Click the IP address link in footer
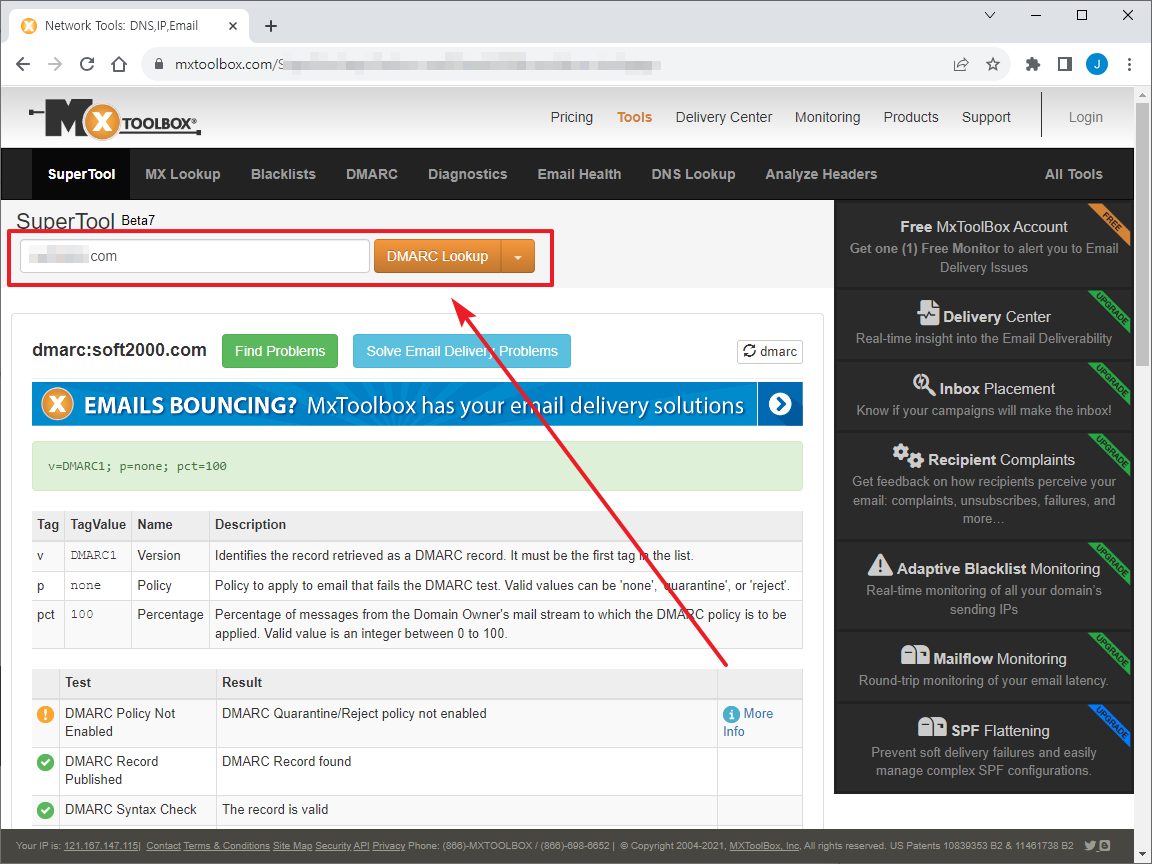Viewport: 1152px width, 864px height. click(101, 846)
